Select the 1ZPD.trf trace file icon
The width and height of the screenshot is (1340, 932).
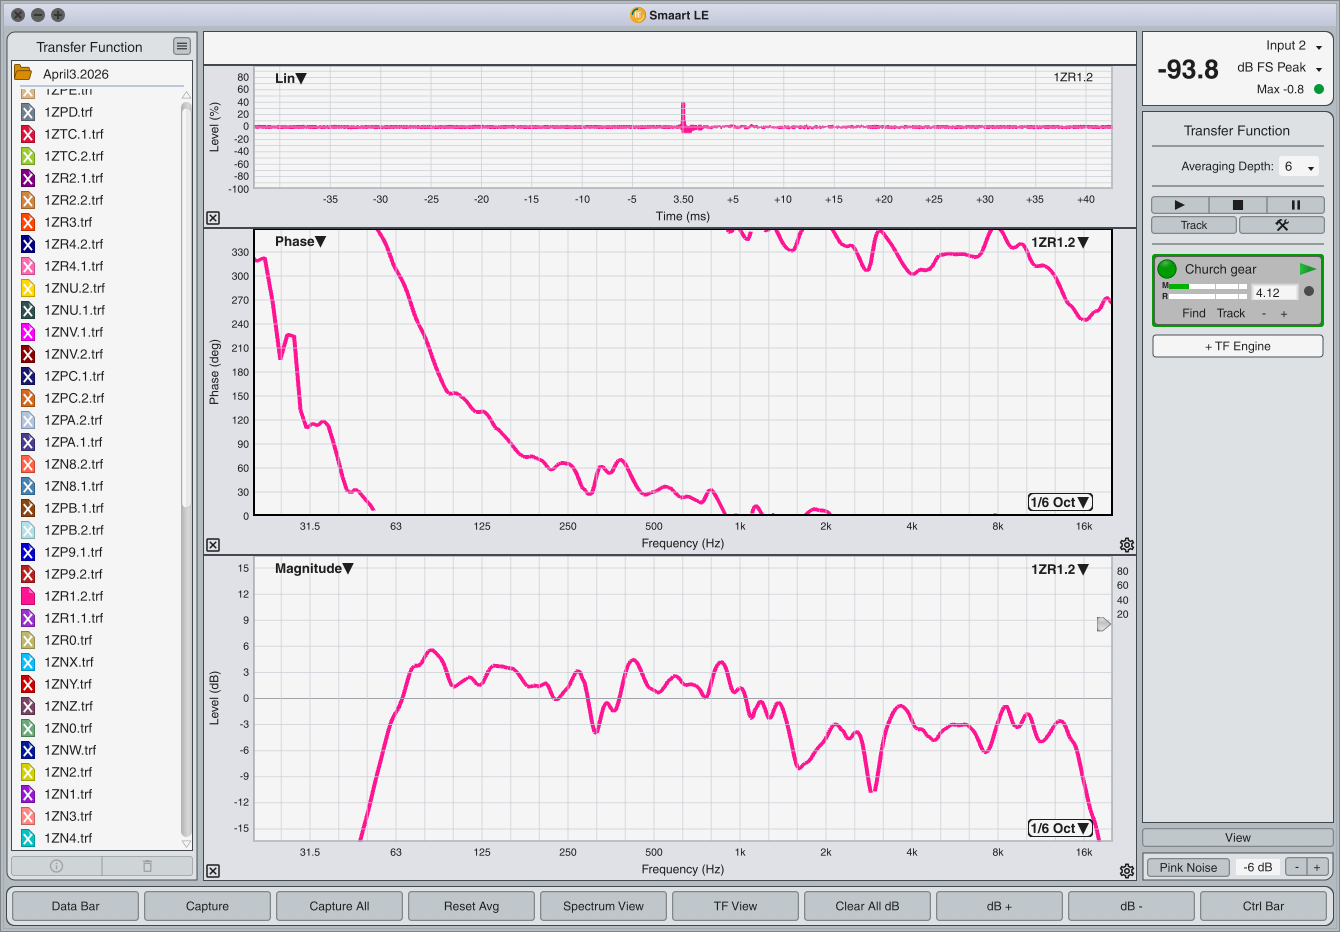(28, 112)
